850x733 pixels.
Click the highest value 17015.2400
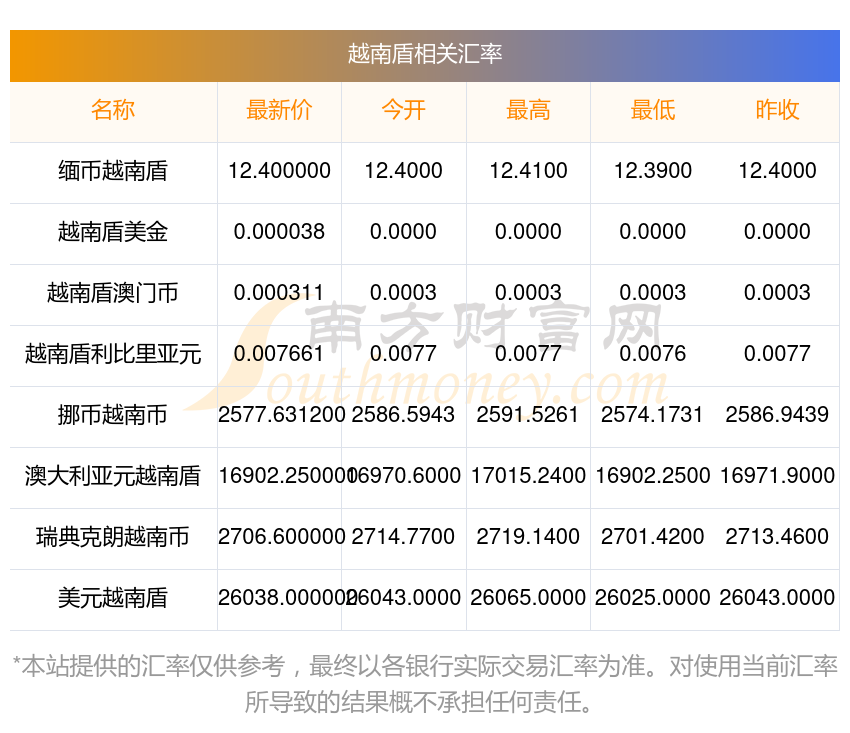528,476
